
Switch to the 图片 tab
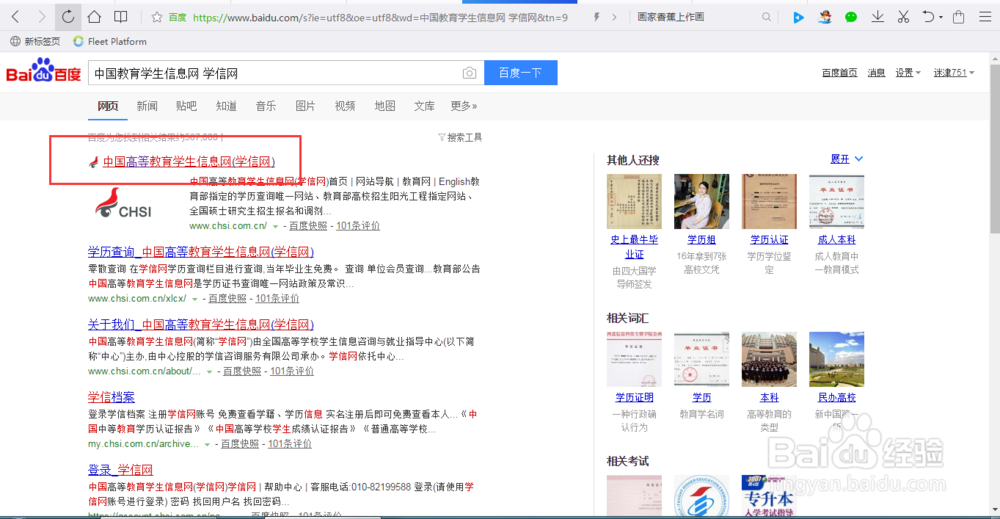click(x=305, y=106)
